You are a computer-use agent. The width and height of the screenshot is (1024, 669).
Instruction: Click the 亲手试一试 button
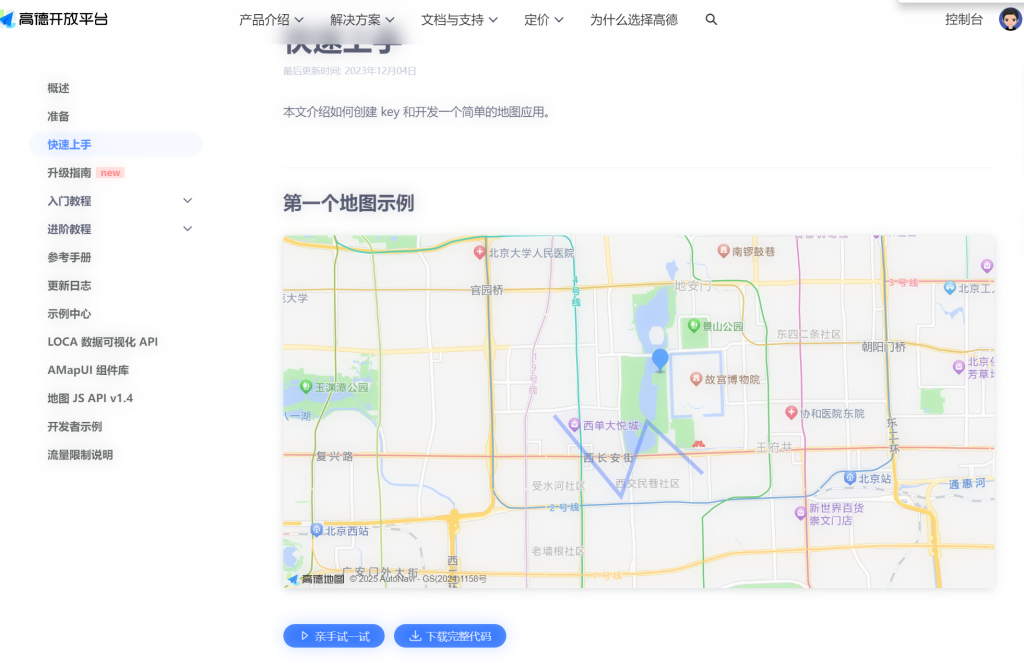[334, 636]
